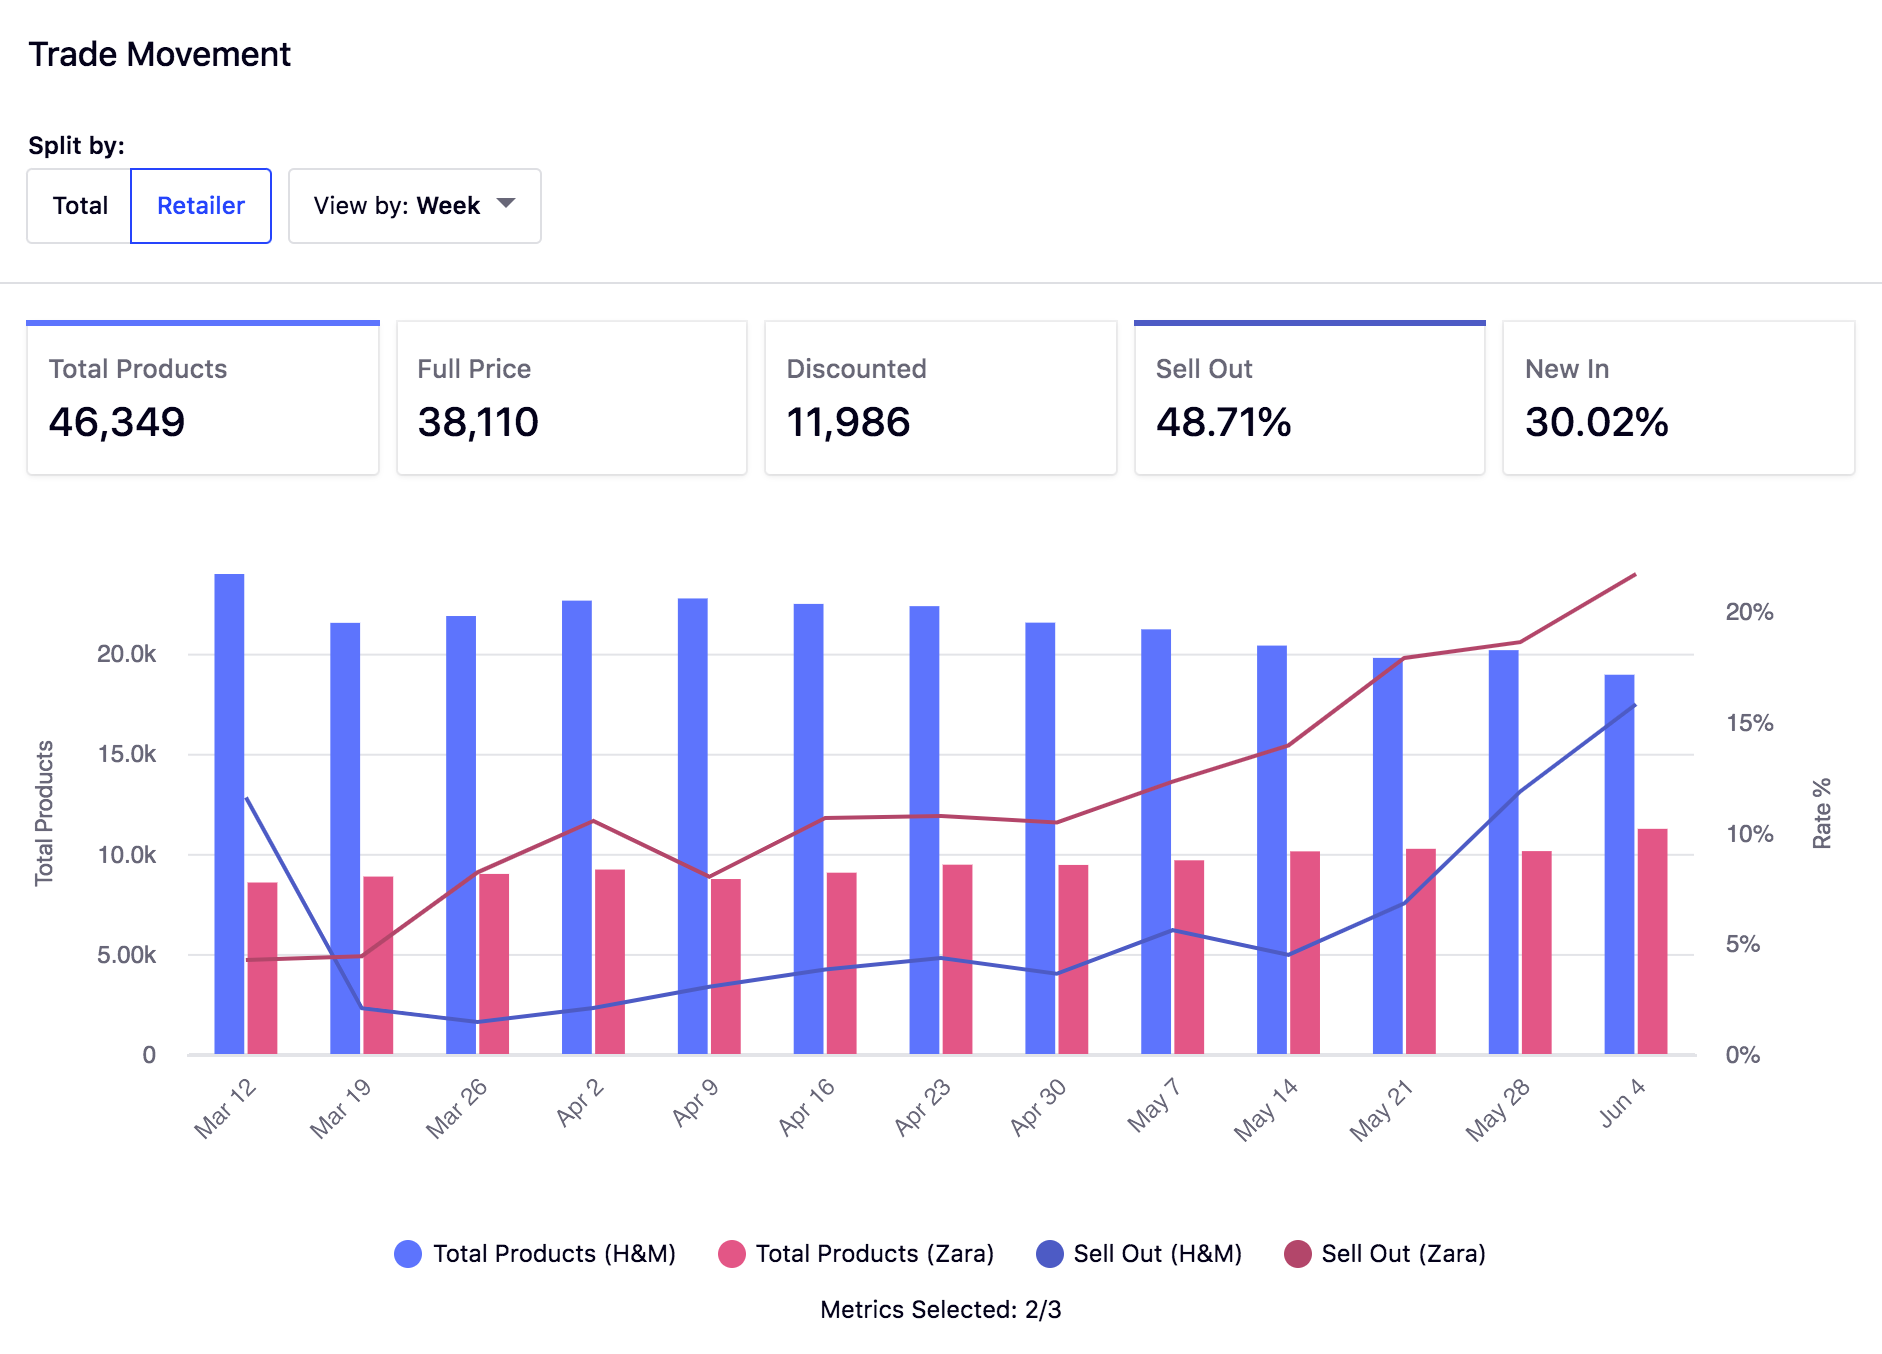
Task: Click the Total Products y-axis title
Action: 44,813
